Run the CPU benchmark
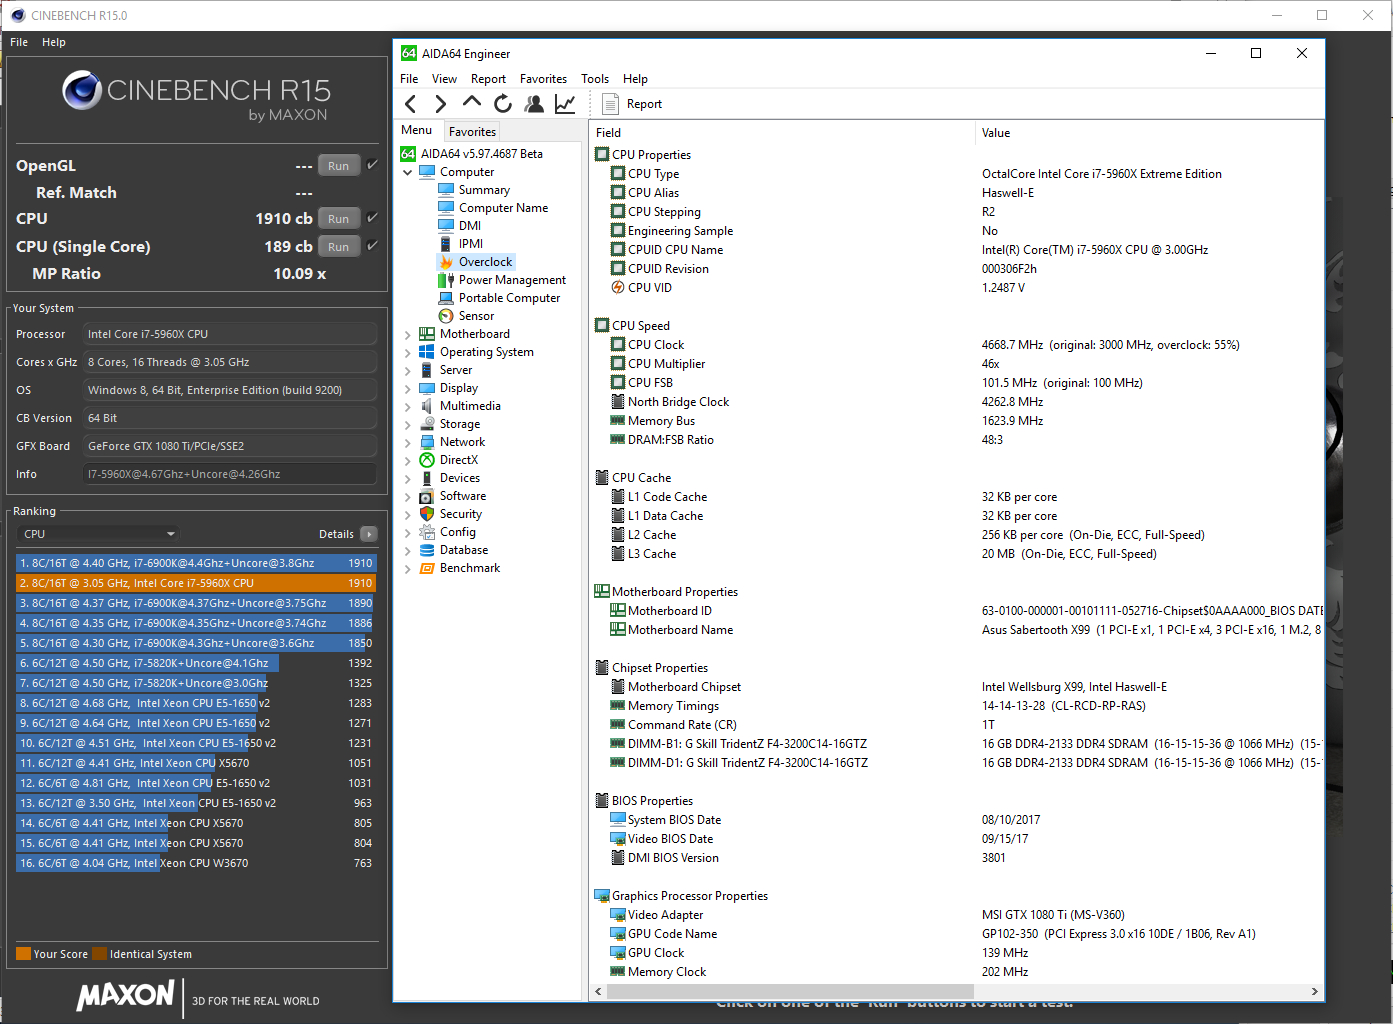Viewport: 1393px width, 1024px height. click(339, 219)
